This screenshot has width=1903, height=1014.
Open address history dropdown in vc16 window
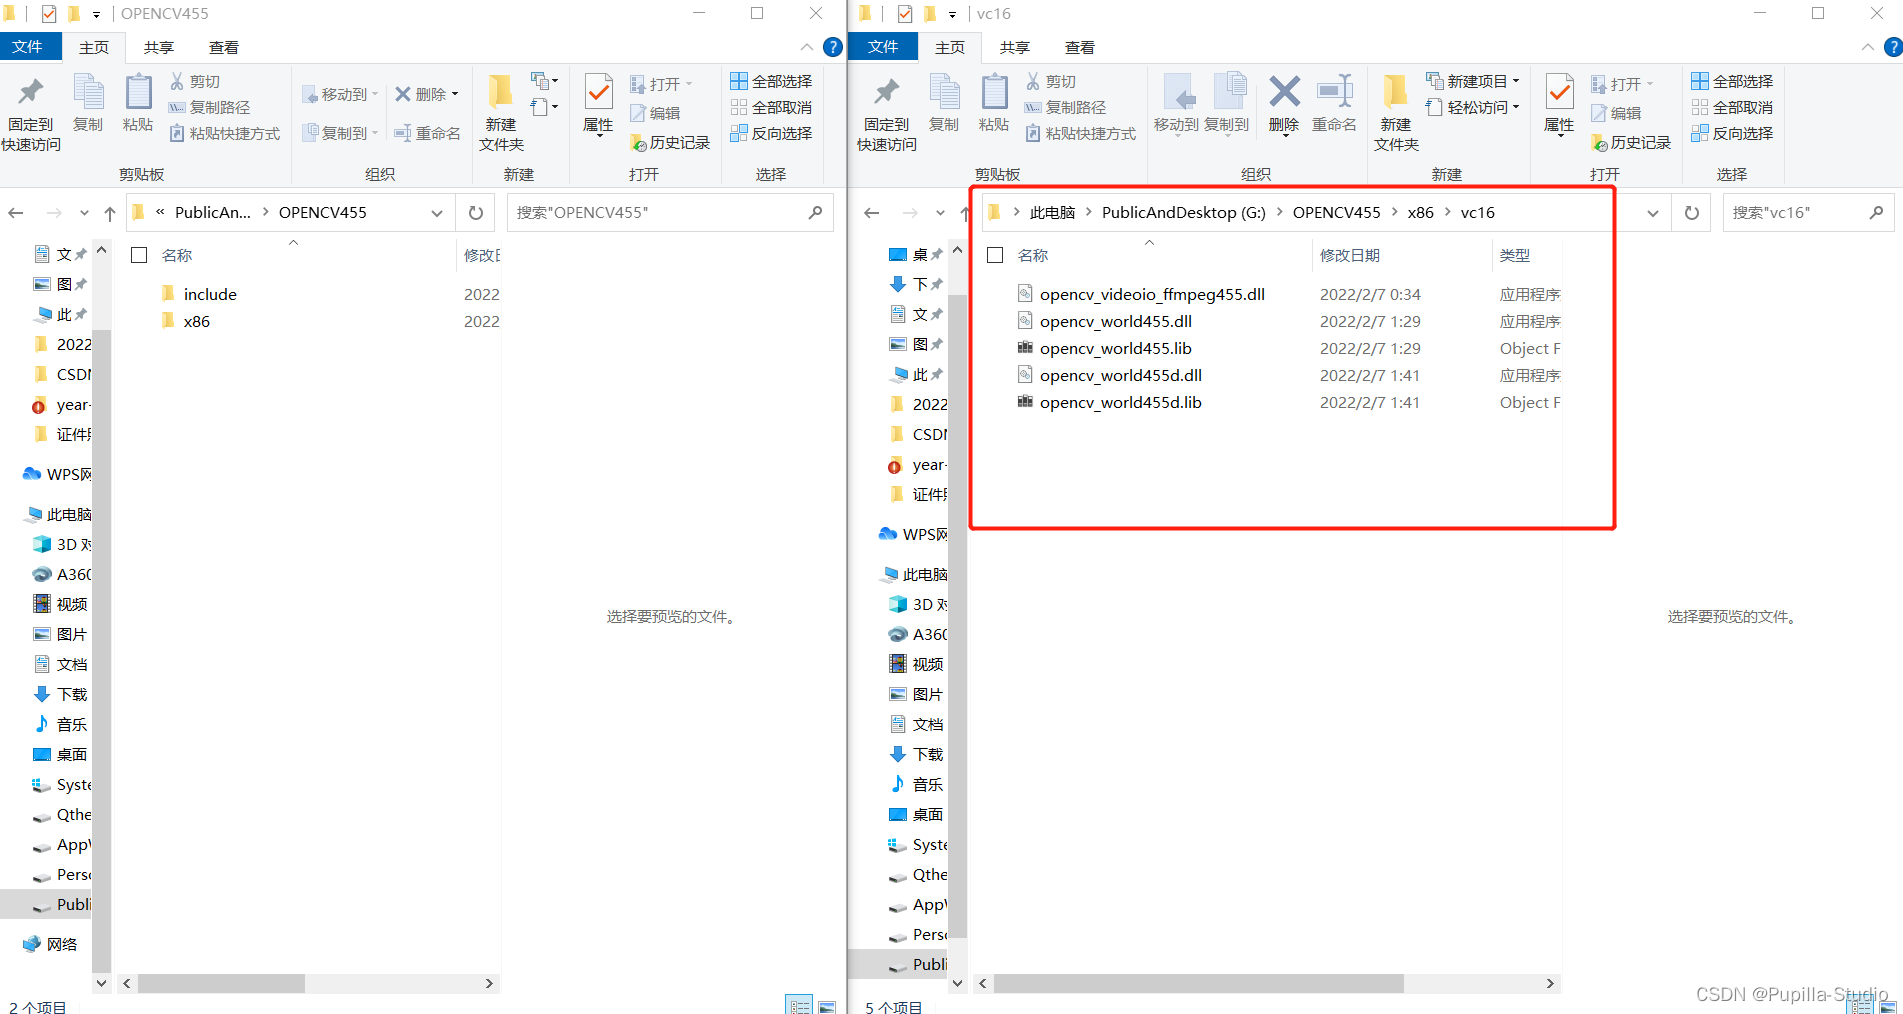[x=1653, y=213]
